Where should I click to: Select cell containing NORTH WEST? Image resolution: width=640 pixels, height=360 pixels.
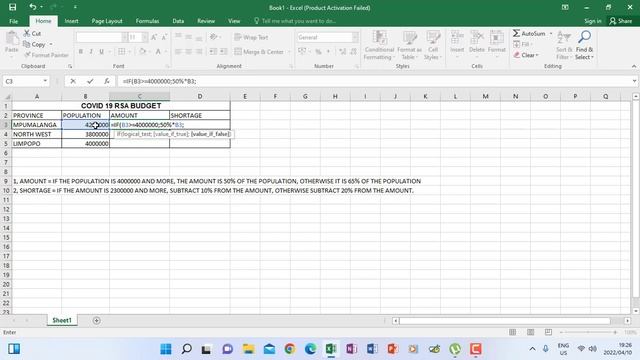(x=37, y=134)
